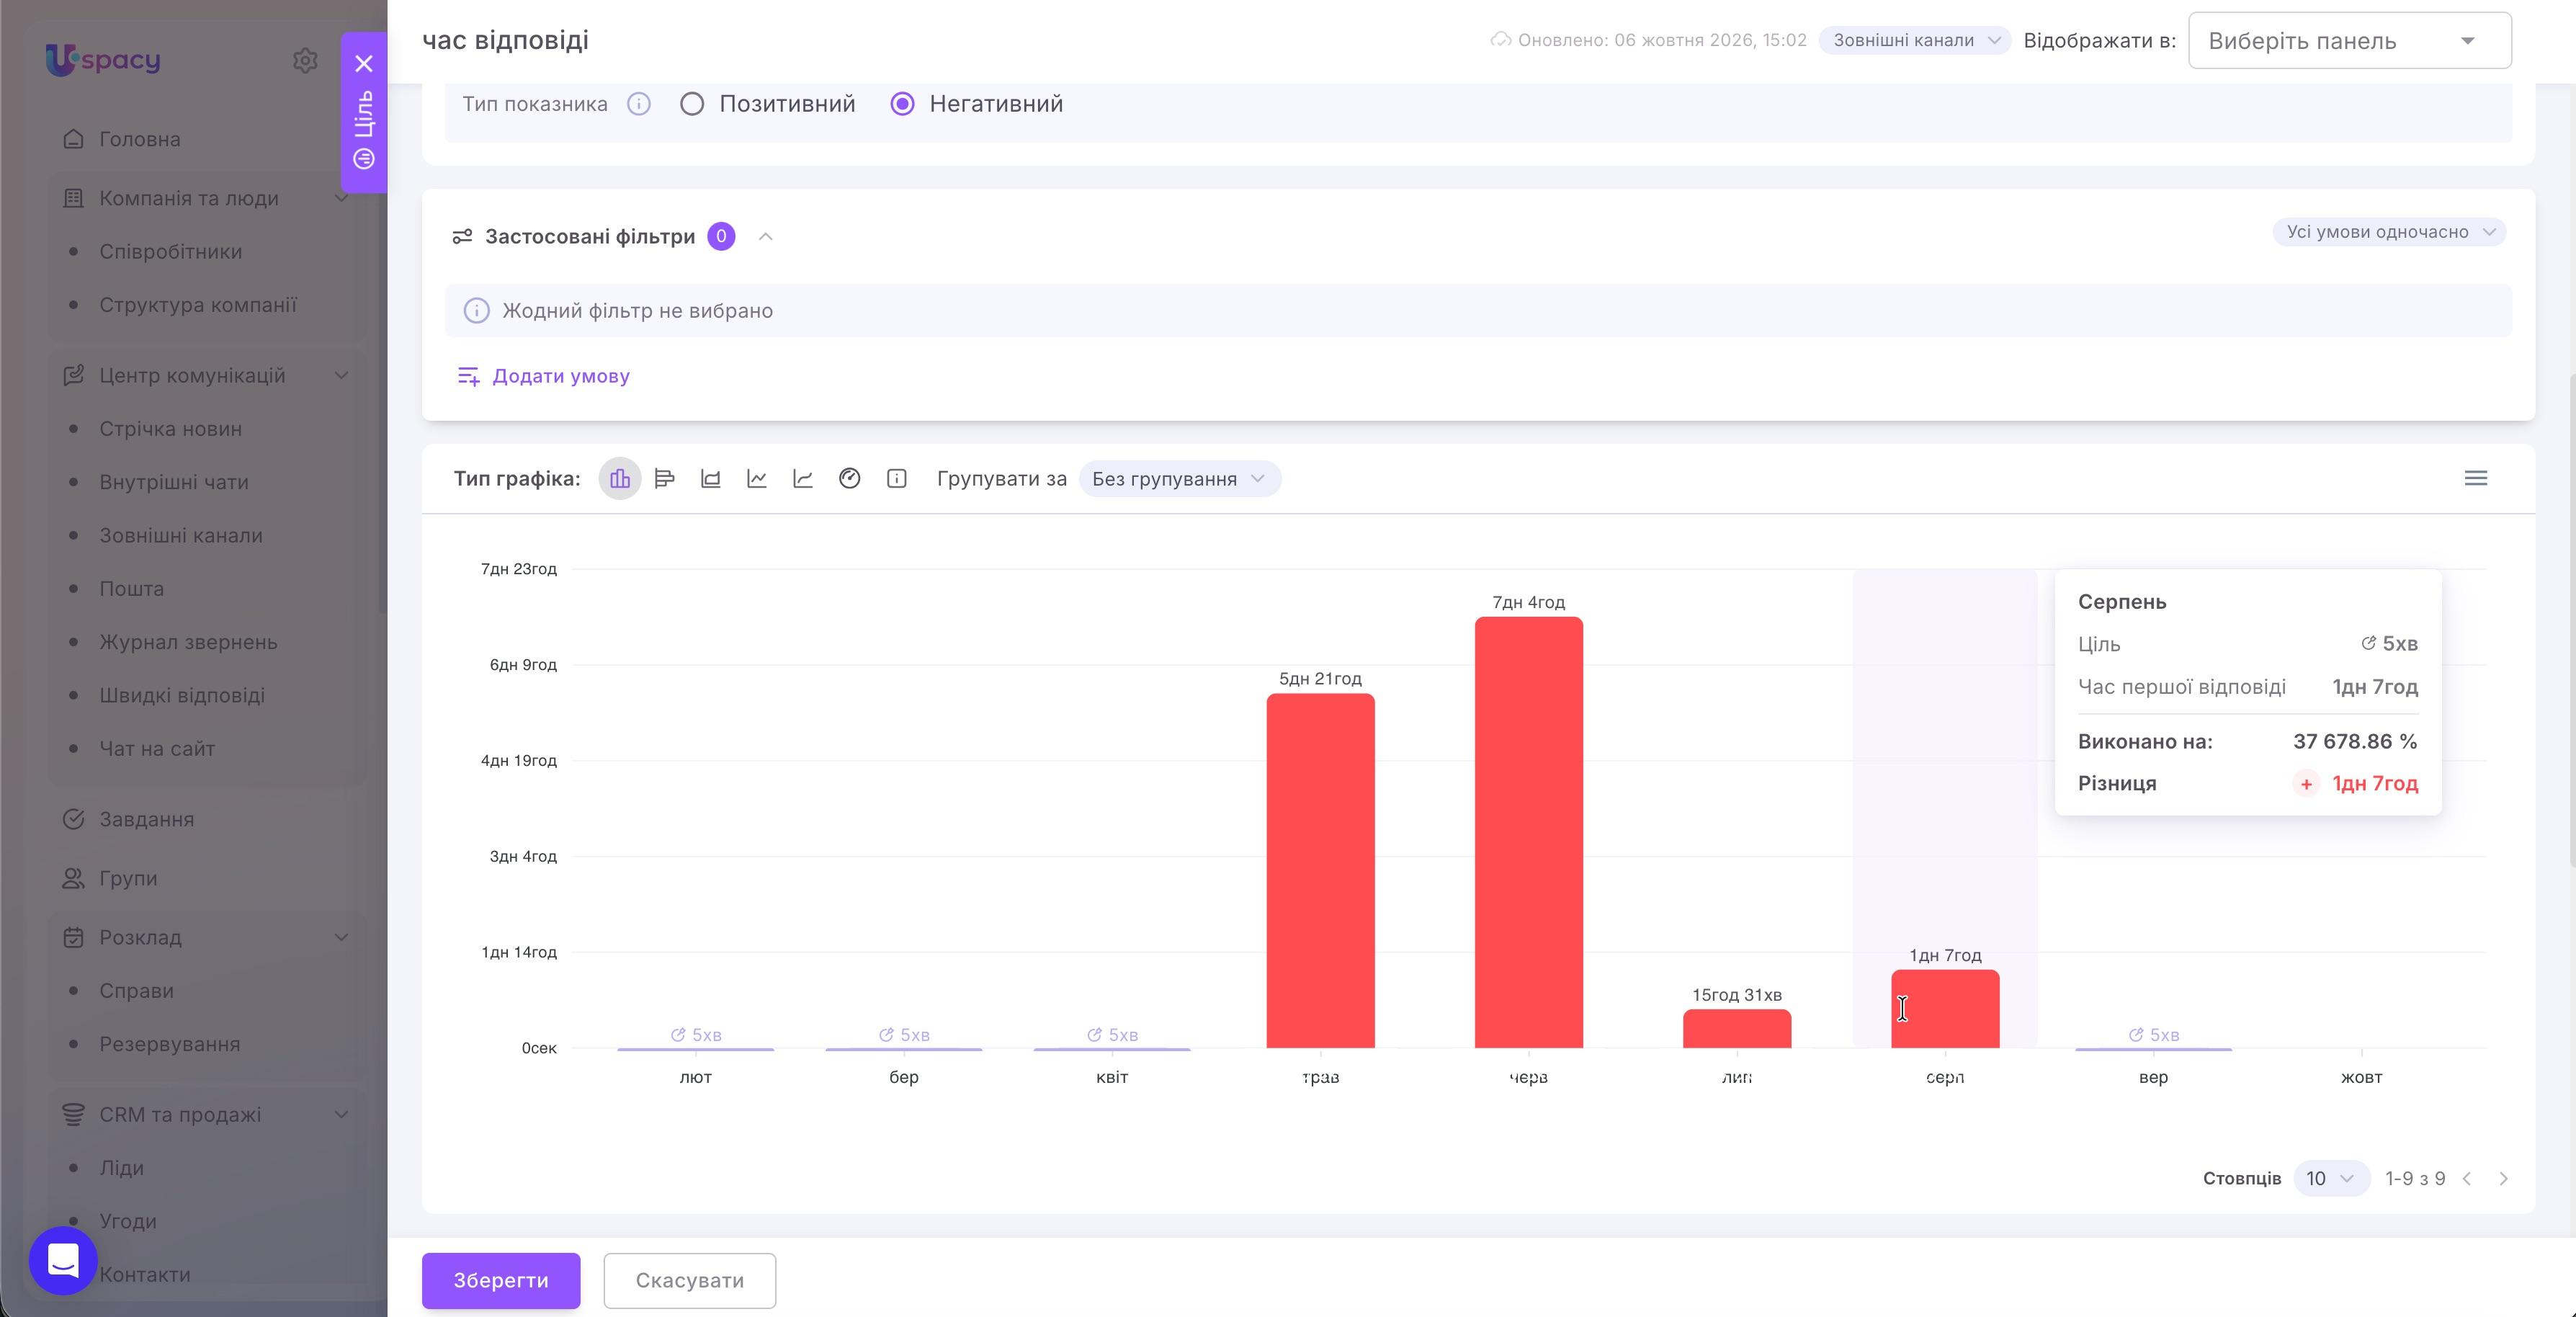Image resolution: width=2576 pixels, height=1317 pixels.
Task: Open the Виберіть панель combo box
Action: (2350, 41)
